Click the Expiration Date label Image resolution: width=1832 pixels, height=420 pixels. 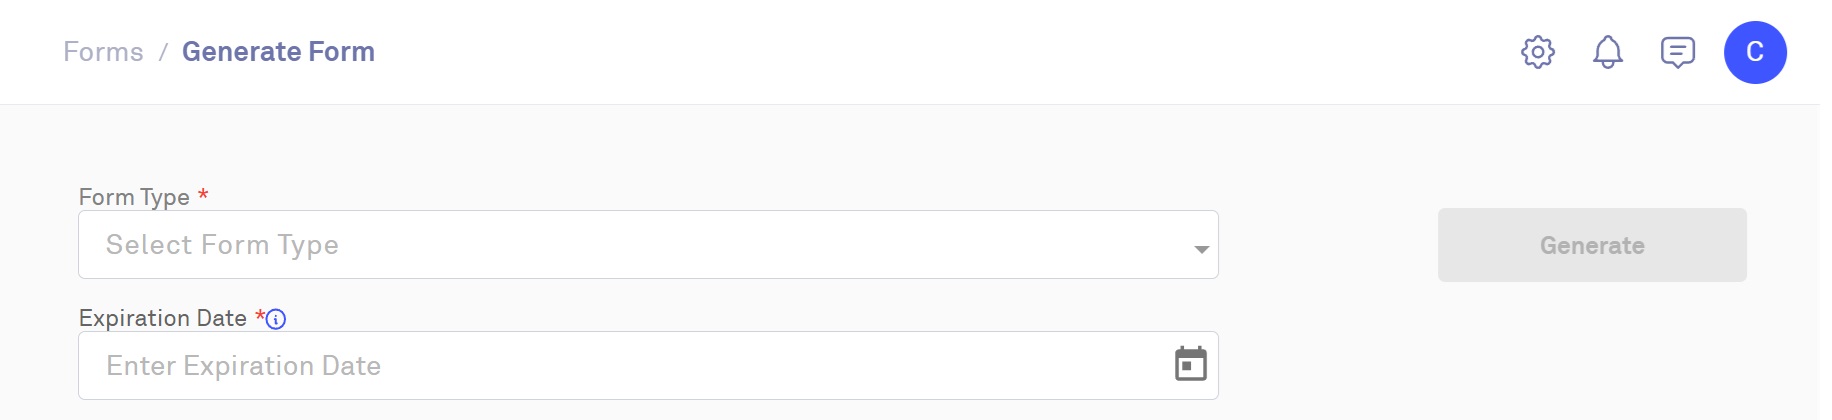[x=162, y=318]
